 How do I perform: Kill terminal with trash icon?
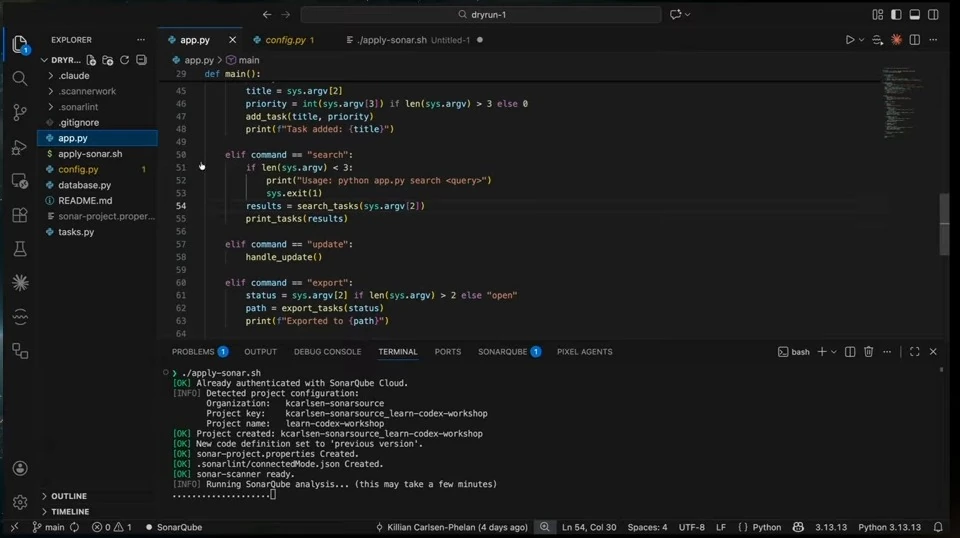(x=868, y=352)
